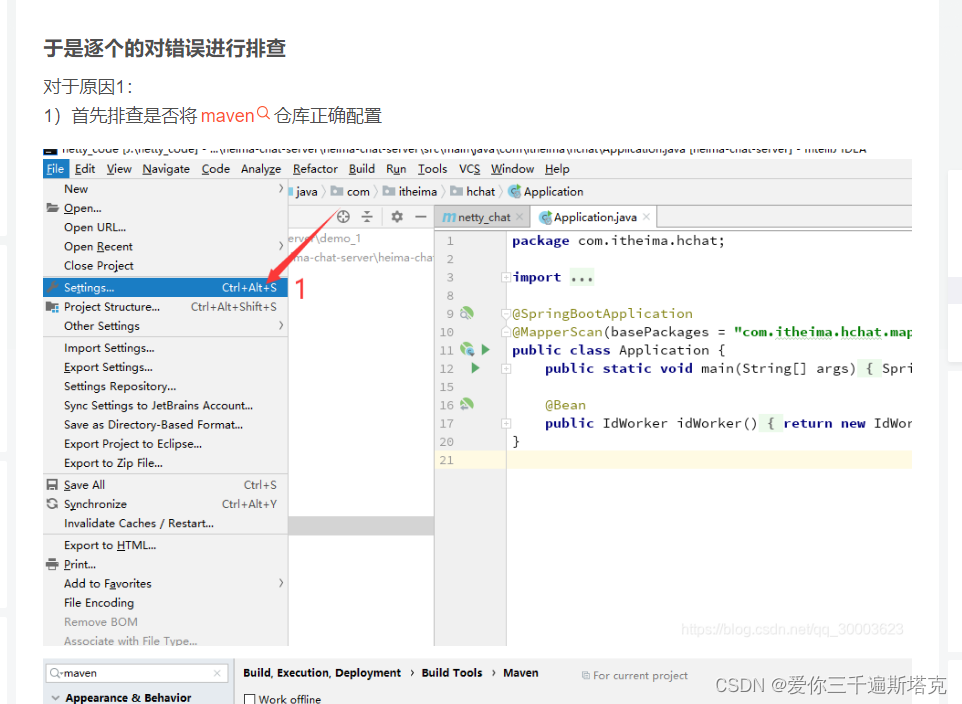962x704 pixels.
Task: Open the Open Recent submenu
Action: pos(100,246)
